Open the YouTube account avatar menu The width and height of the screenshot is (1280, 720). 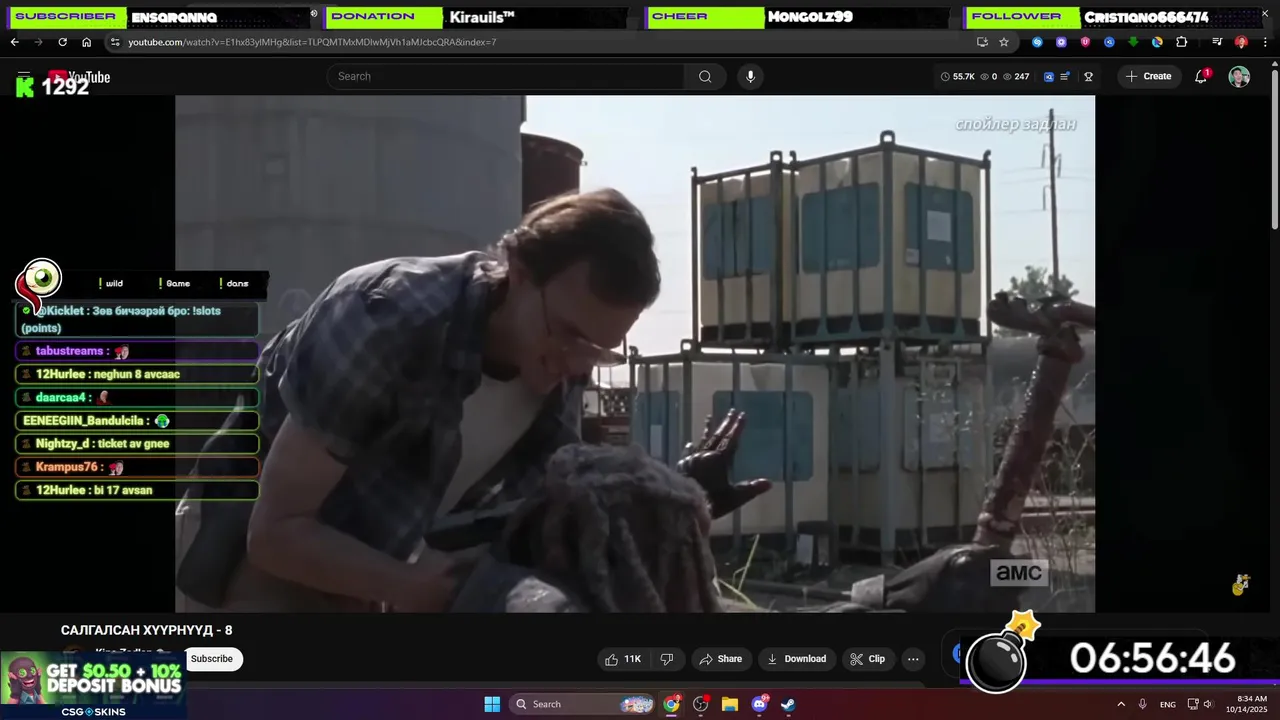(1239, 76)
